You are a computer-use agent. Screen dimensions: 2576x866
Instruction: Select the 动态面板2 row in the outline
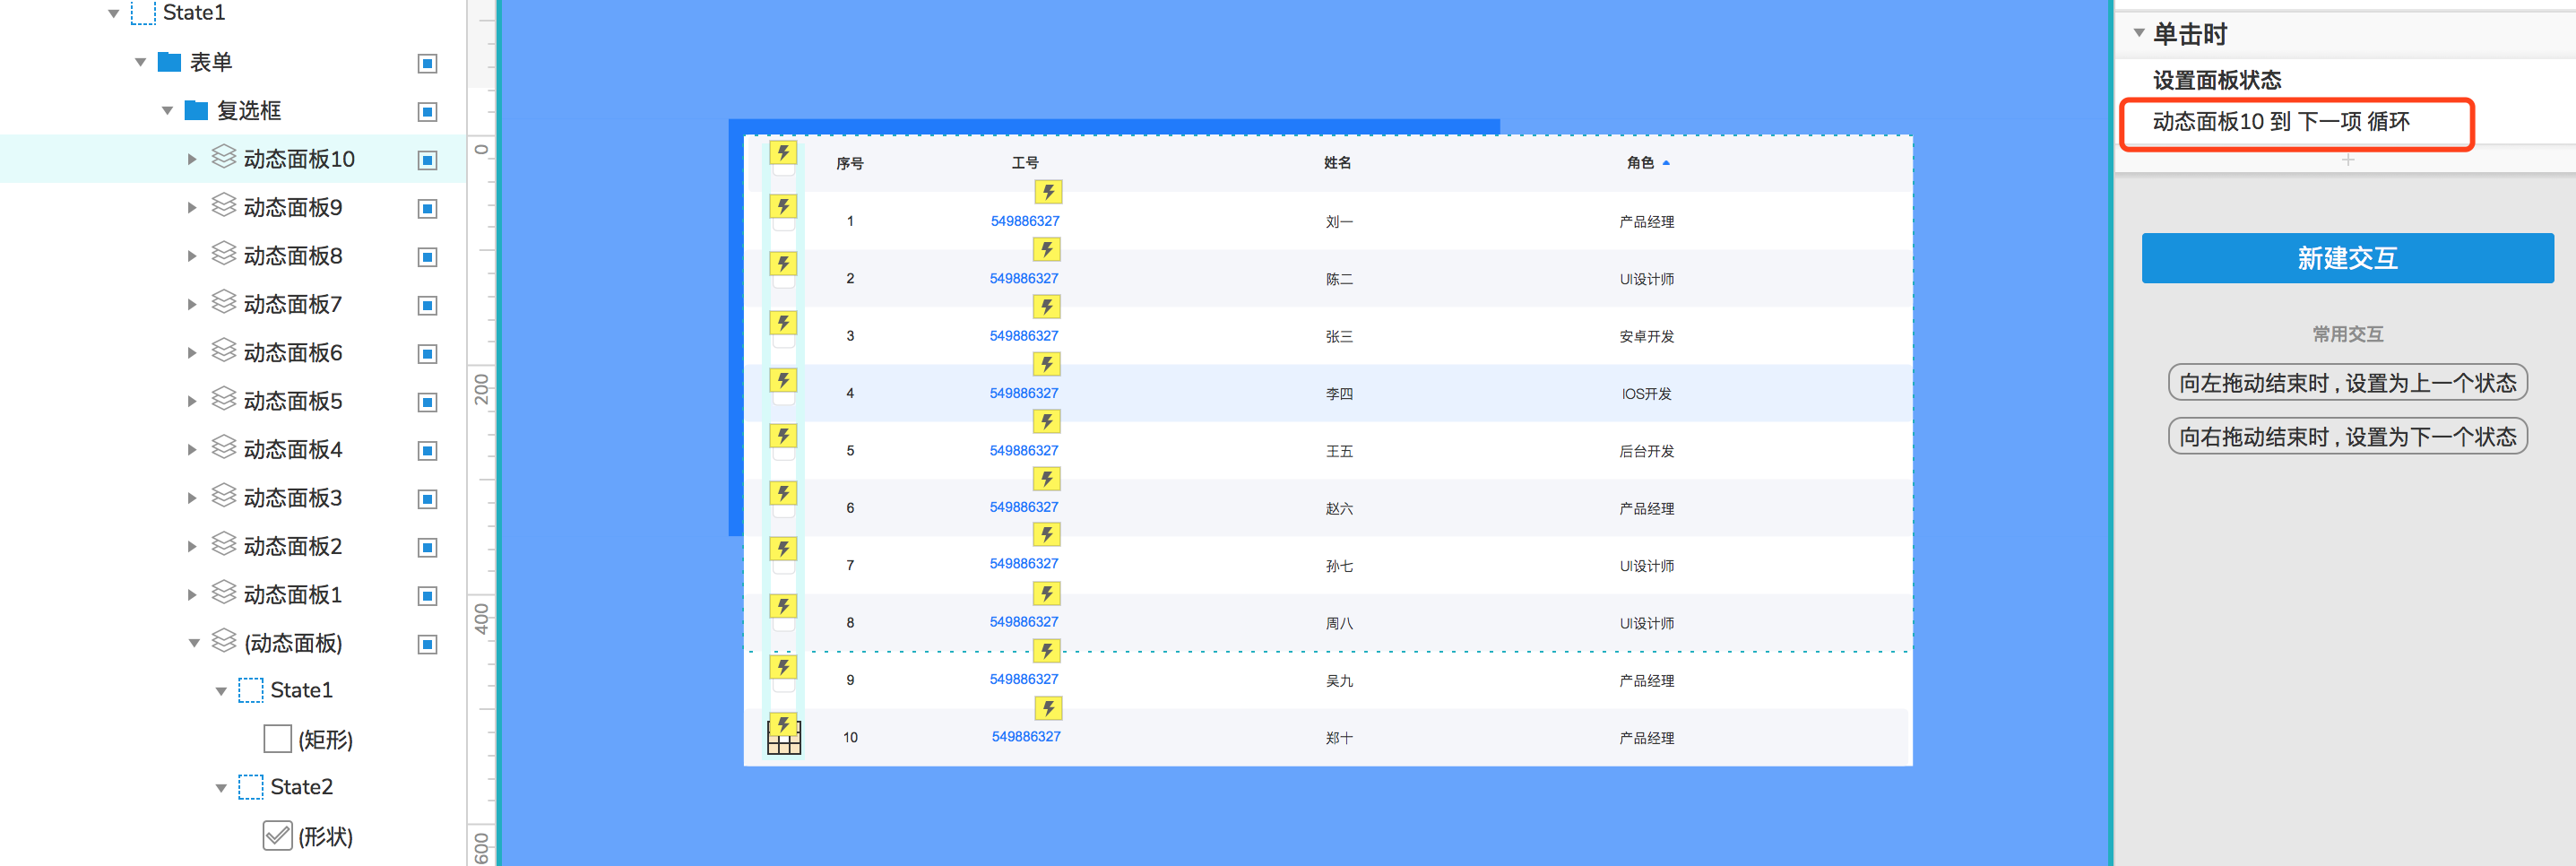pyautogui.click(x=233, y=546)
